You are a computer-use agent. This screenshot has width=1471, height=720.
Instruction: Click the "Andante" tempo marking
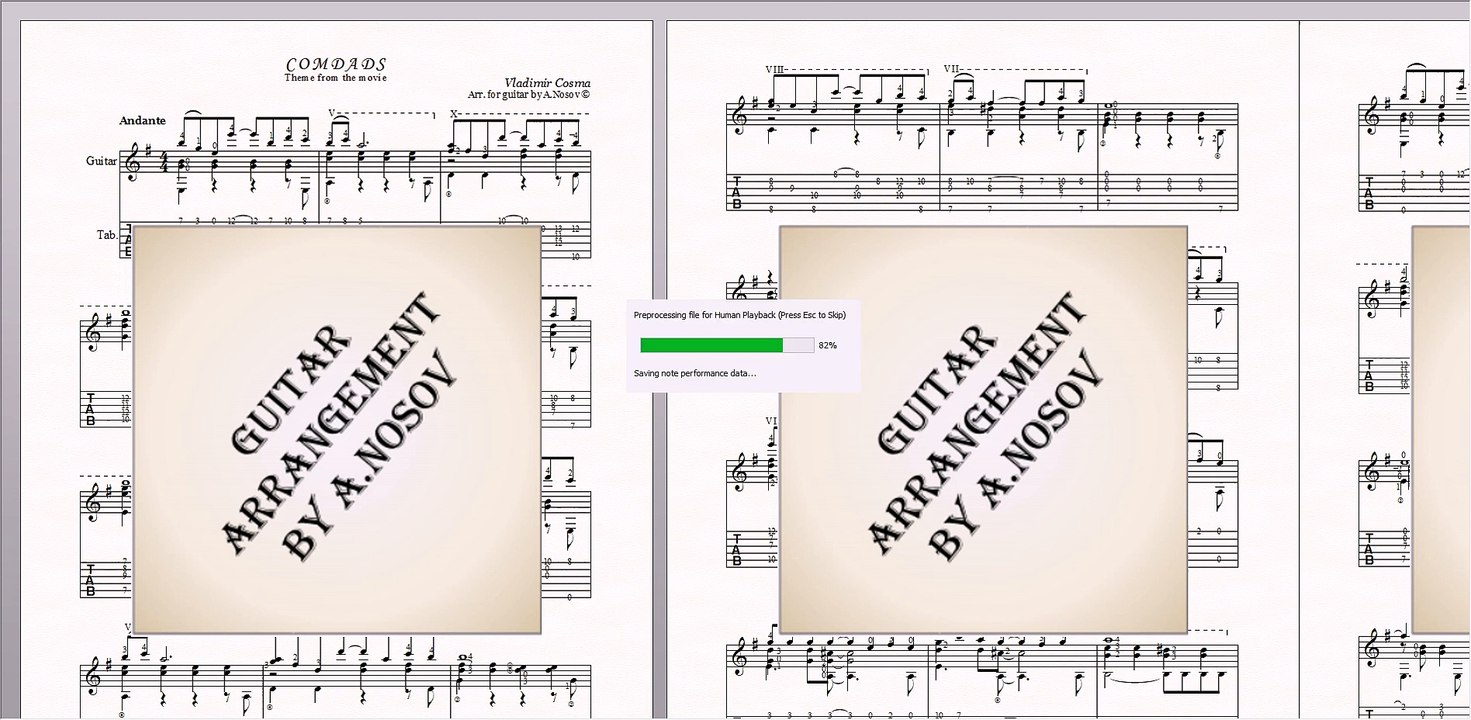coord(142,120)
